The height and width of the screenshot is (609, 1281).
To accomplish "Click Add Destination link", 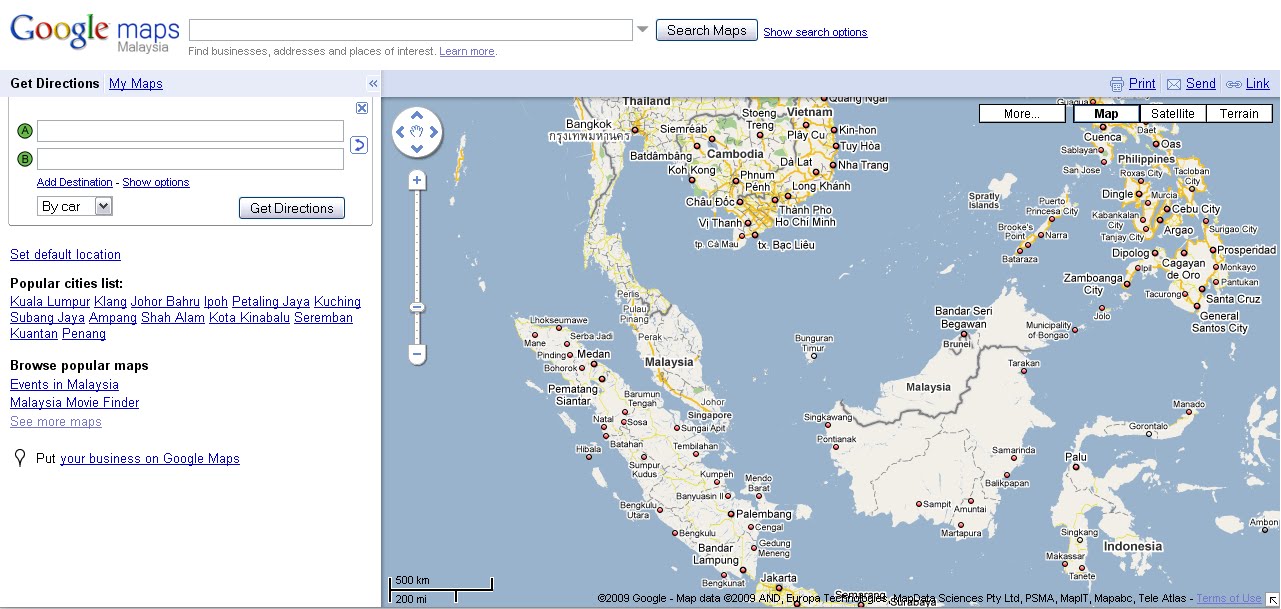I will [75, 182].
